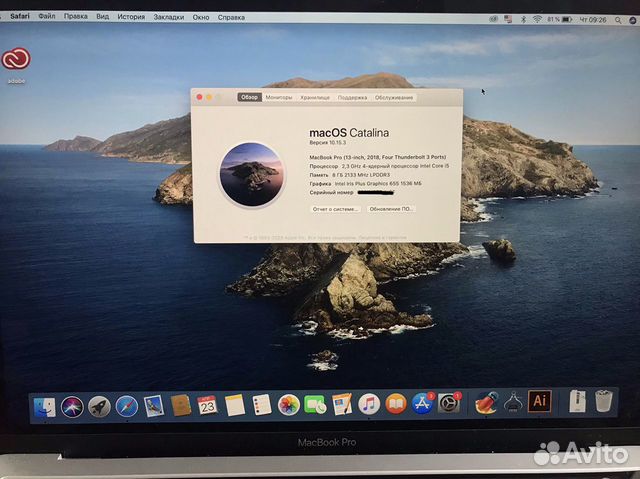Viewport: 640px width, 479px height.
Task: Open Safari compass icon in Dock
Action: [127, 406]
